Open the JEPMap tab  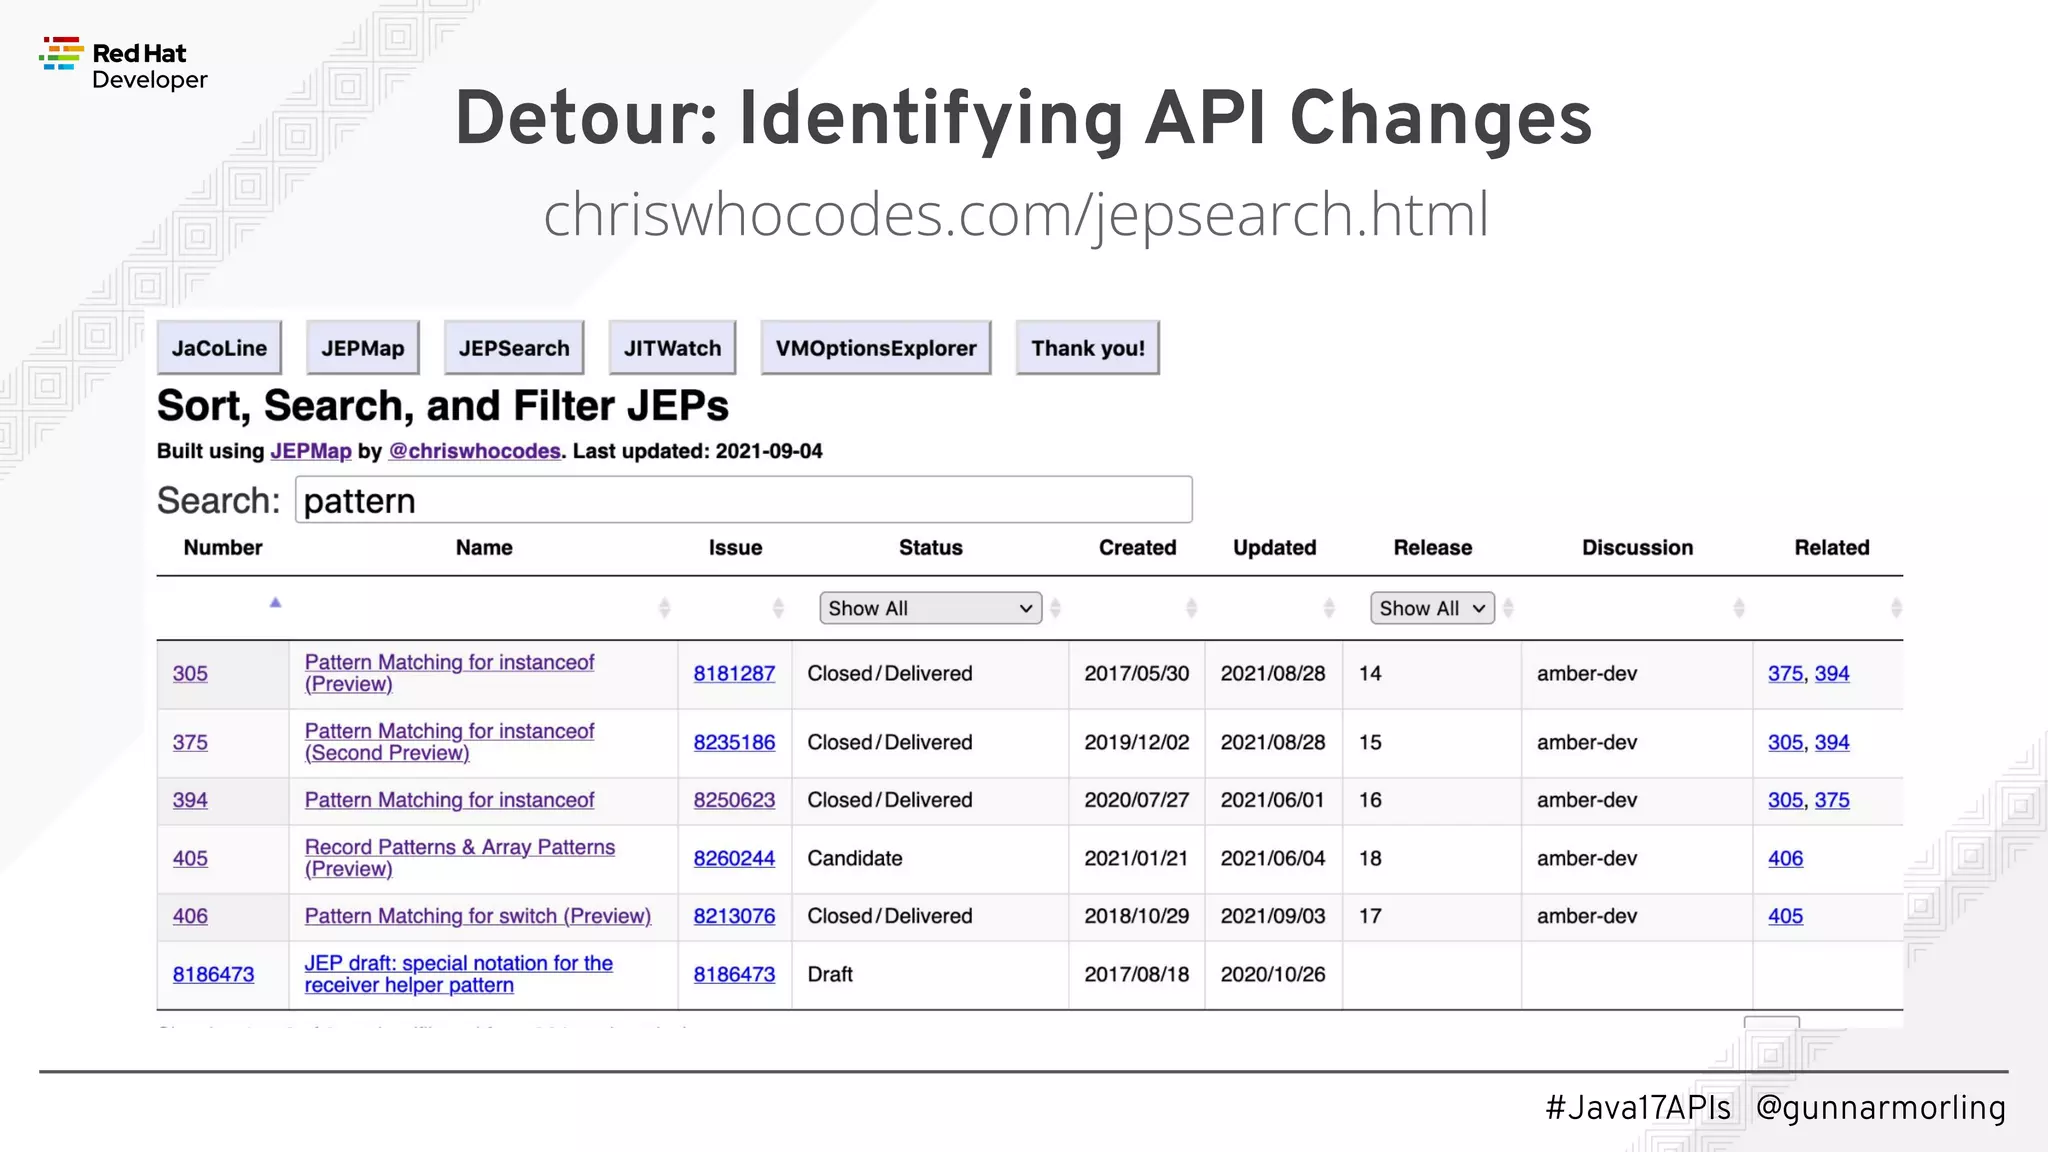click(x=362, y=348)
